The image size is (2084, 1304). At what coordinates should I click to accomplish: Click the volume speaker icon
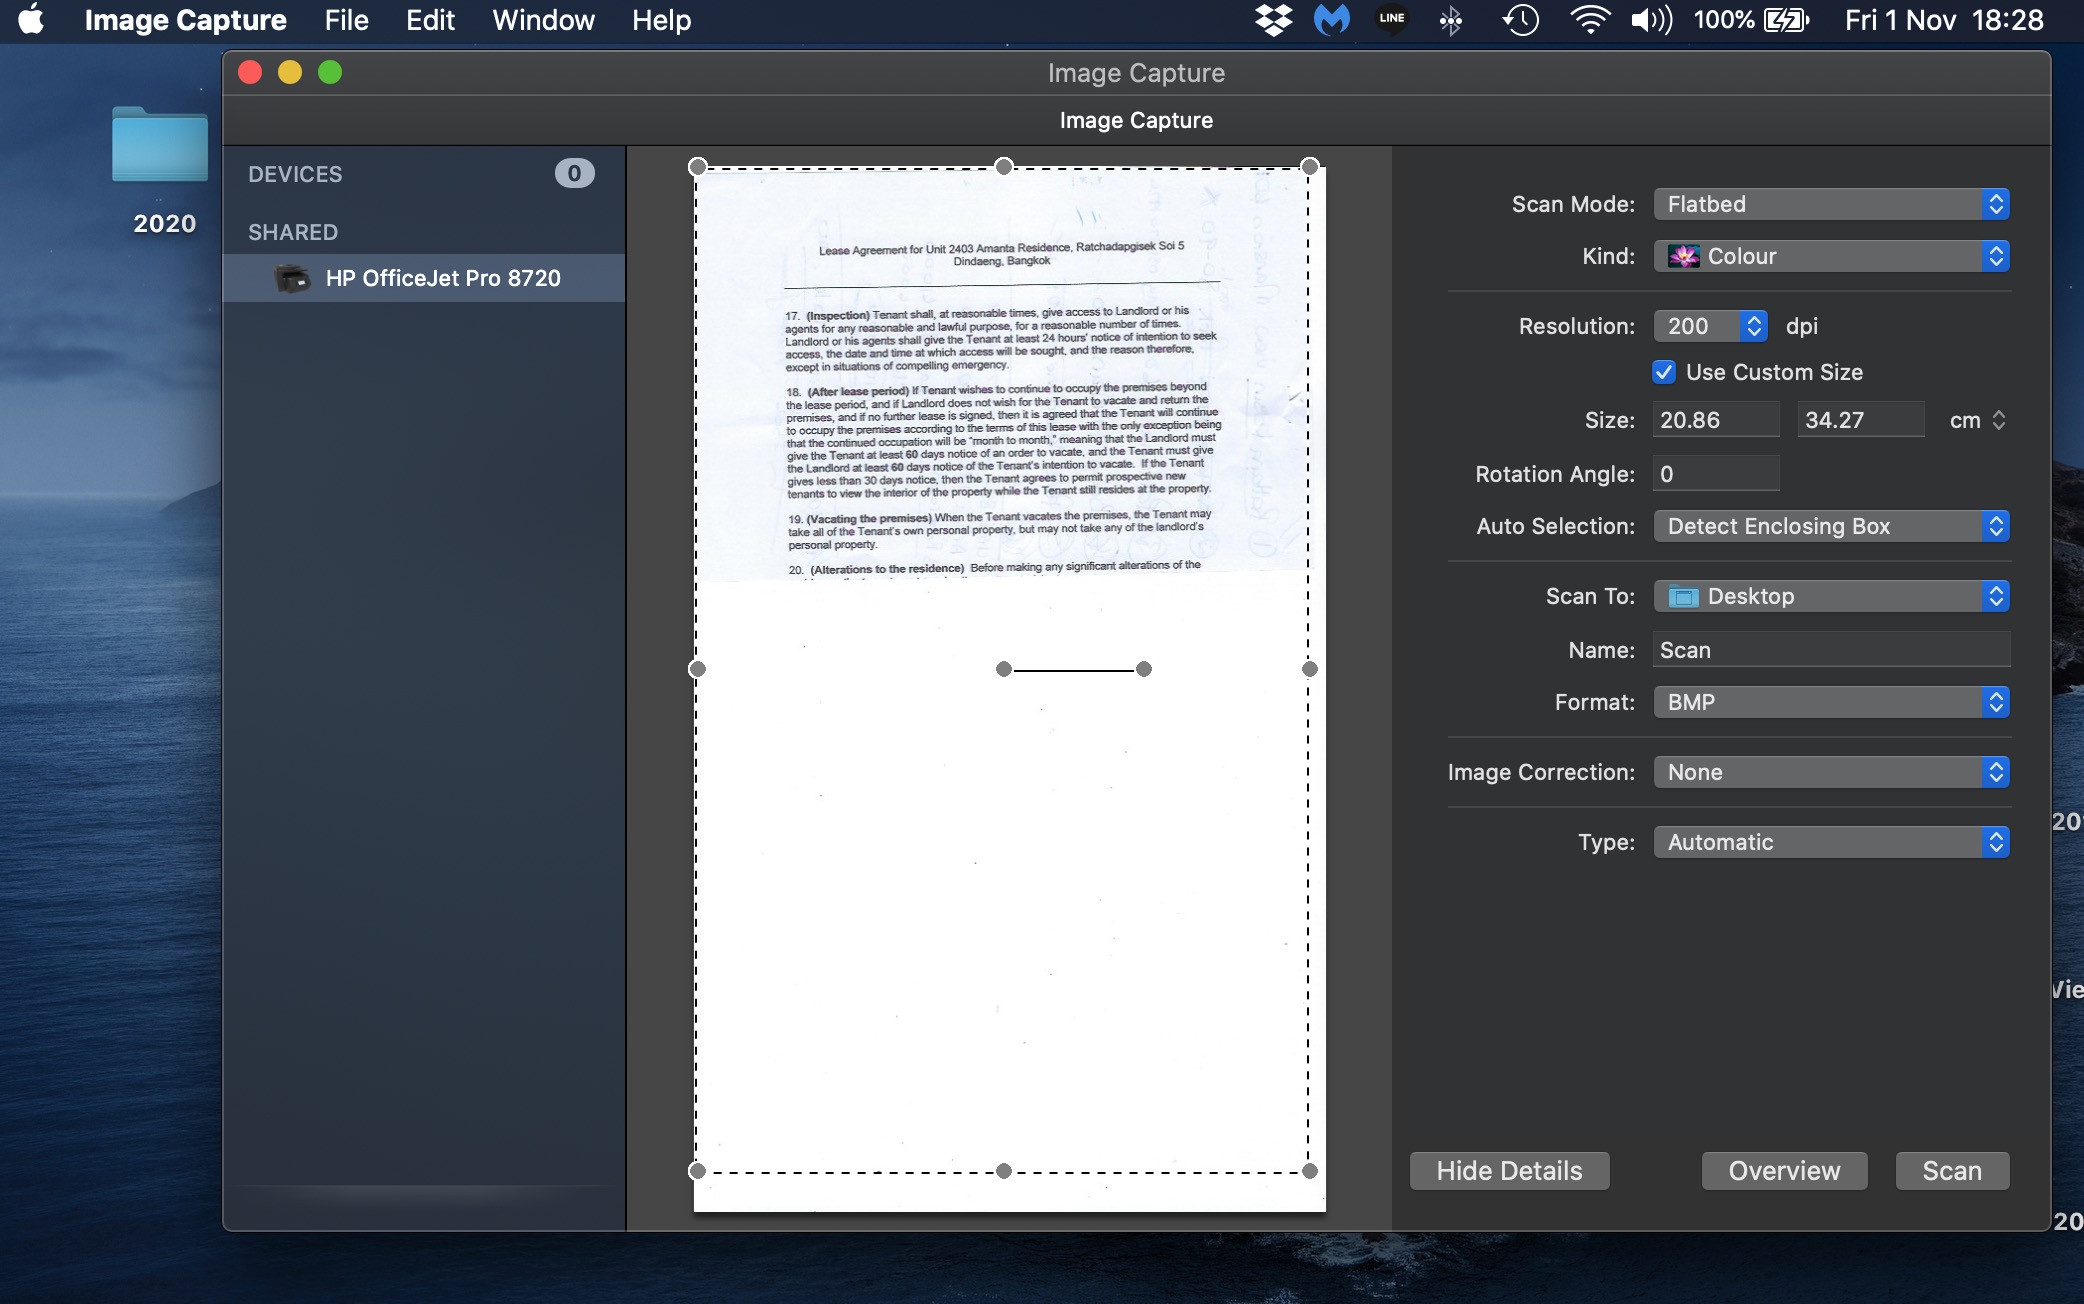click(x=1651, y=20)
